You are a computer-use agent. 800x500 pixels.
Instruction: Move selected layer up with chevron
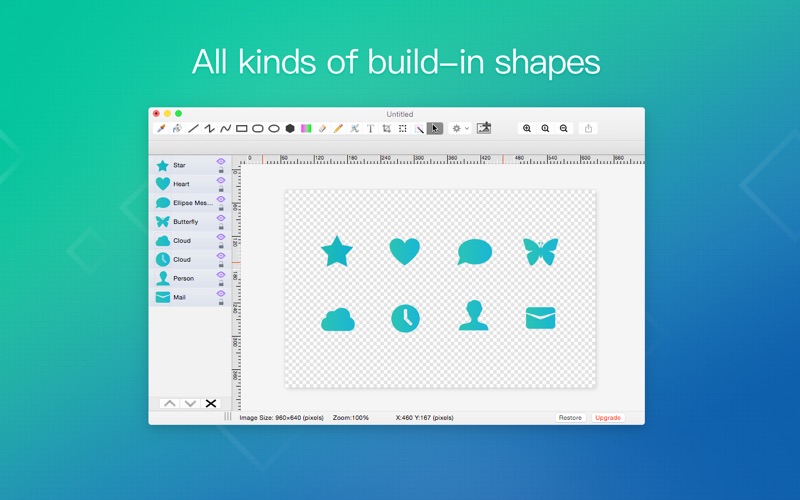tap(169, 403)
